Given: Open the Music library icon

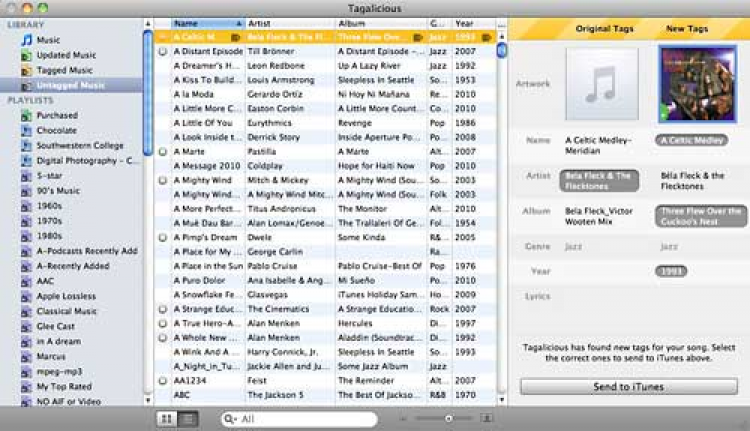Looking at the screenshot, I should 27,40.
